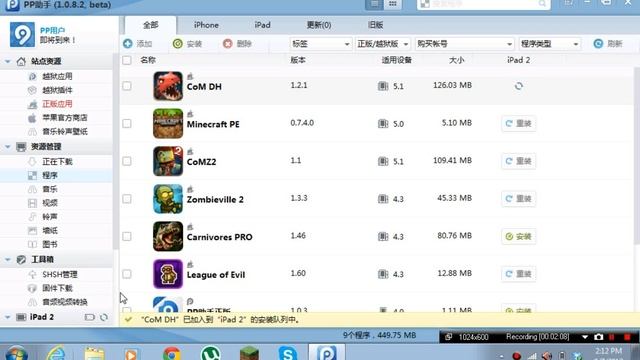
Task: Reinstall Minecraft PE with 重装 button
Action: (x=518, y=124)
